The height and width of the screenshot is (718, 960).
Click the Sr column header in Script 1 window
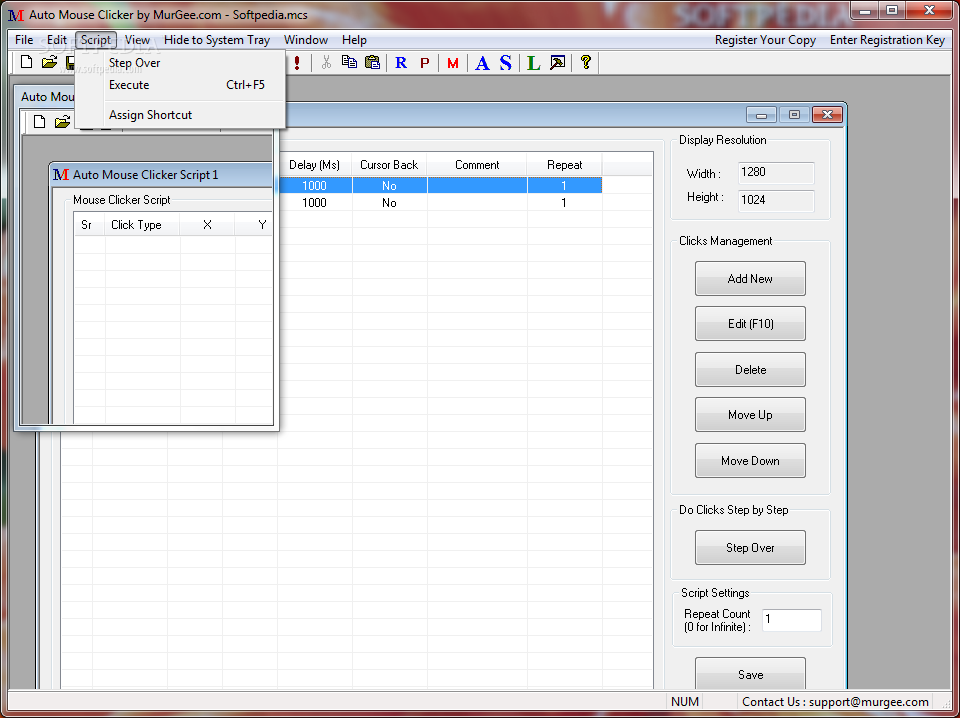[x=89, y=225]
